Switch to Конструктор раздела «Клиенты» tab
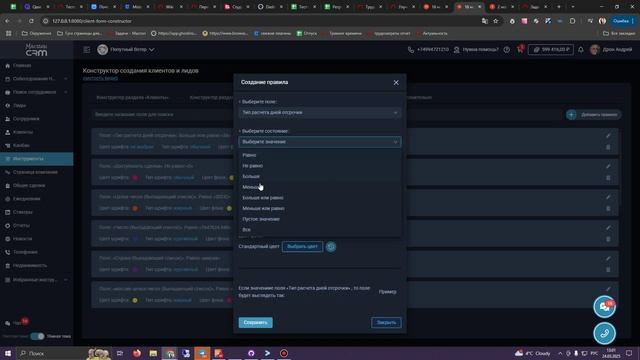Screen dimensions: 640x360 click(133, 98)
